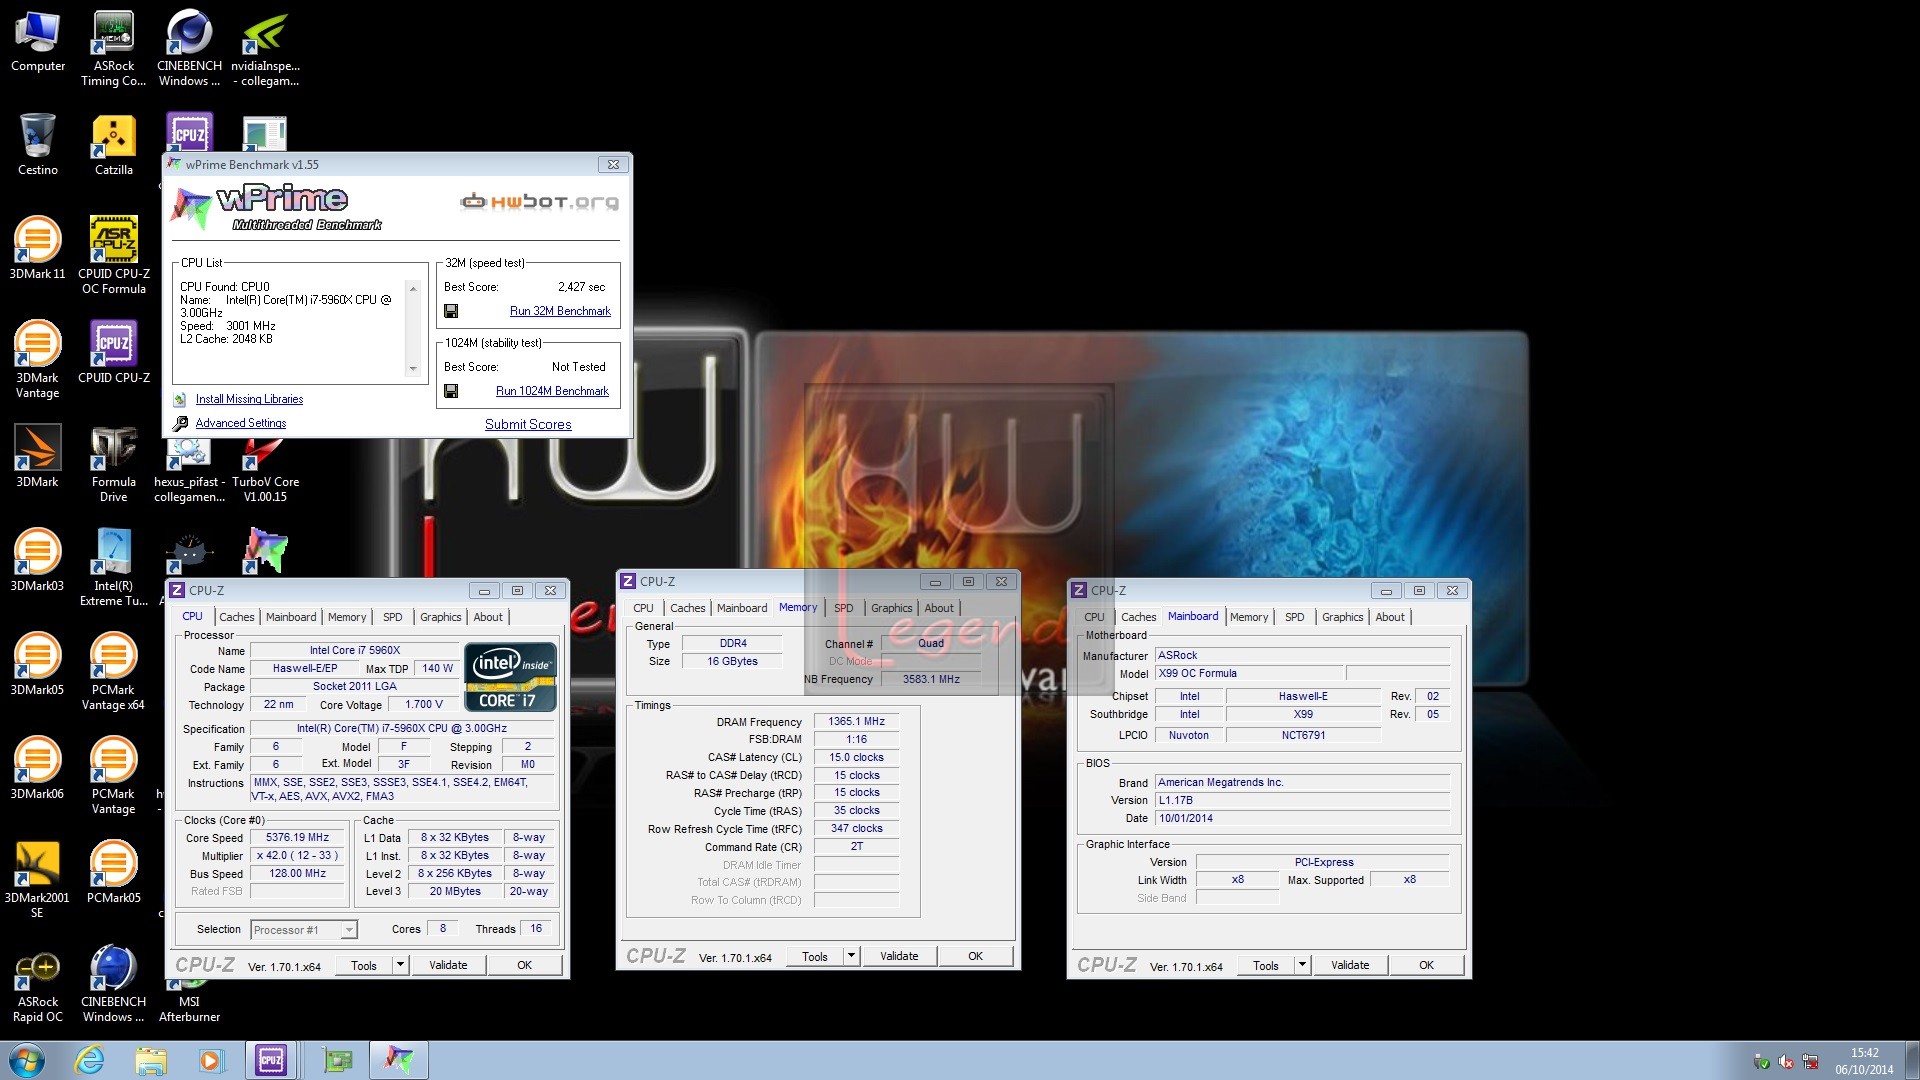The image size is (1920, 1080).
Task: Launch ASRock Formula Drive icon
Action: 113,463
